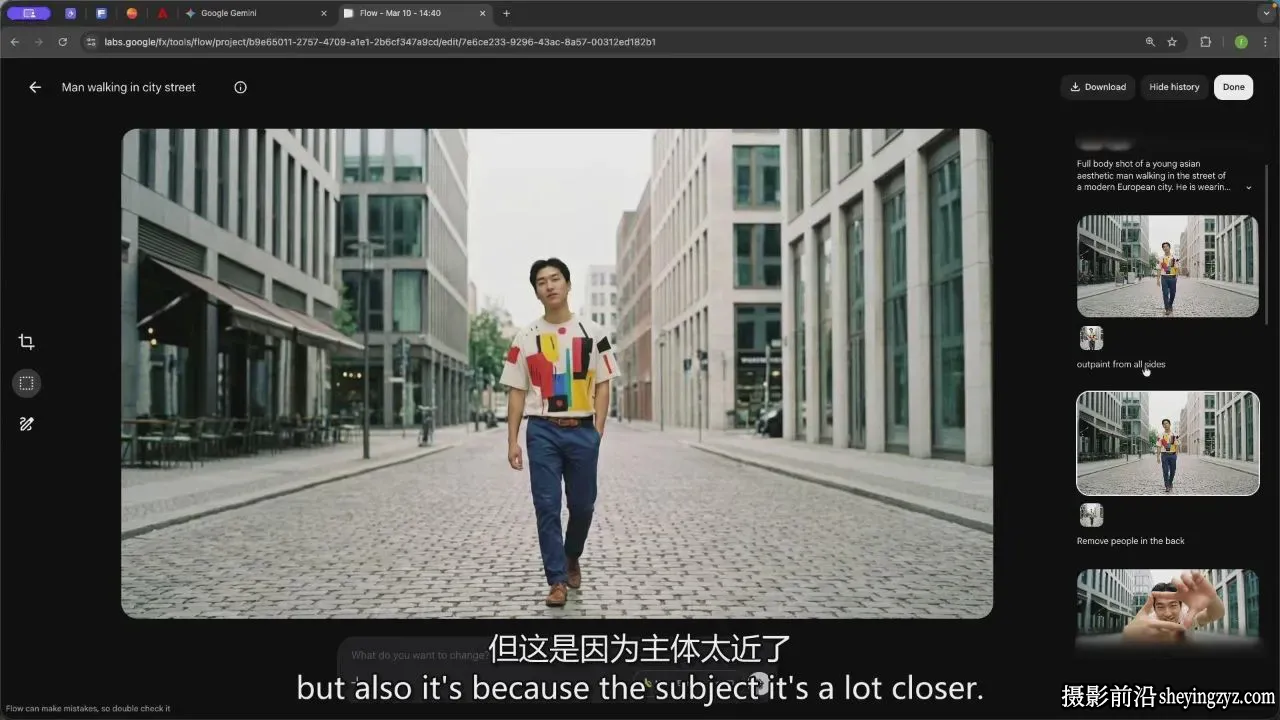Select the Crop tool in left sidebar
The width and height of the screenshot is (1280, 720).
point(27,342)
